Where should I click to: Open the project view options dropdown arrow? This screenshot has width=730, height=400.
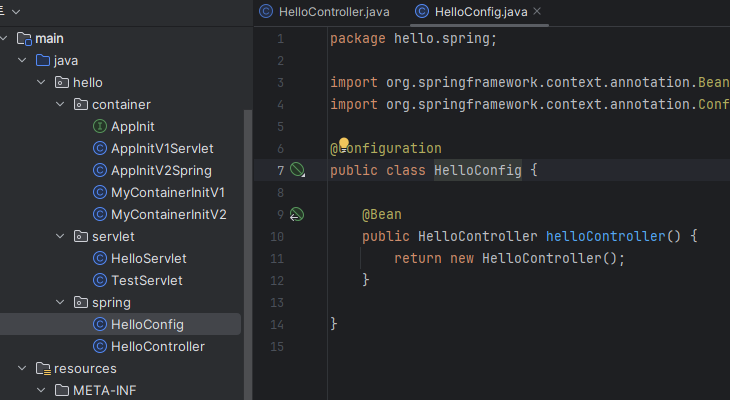pos(16,12)
